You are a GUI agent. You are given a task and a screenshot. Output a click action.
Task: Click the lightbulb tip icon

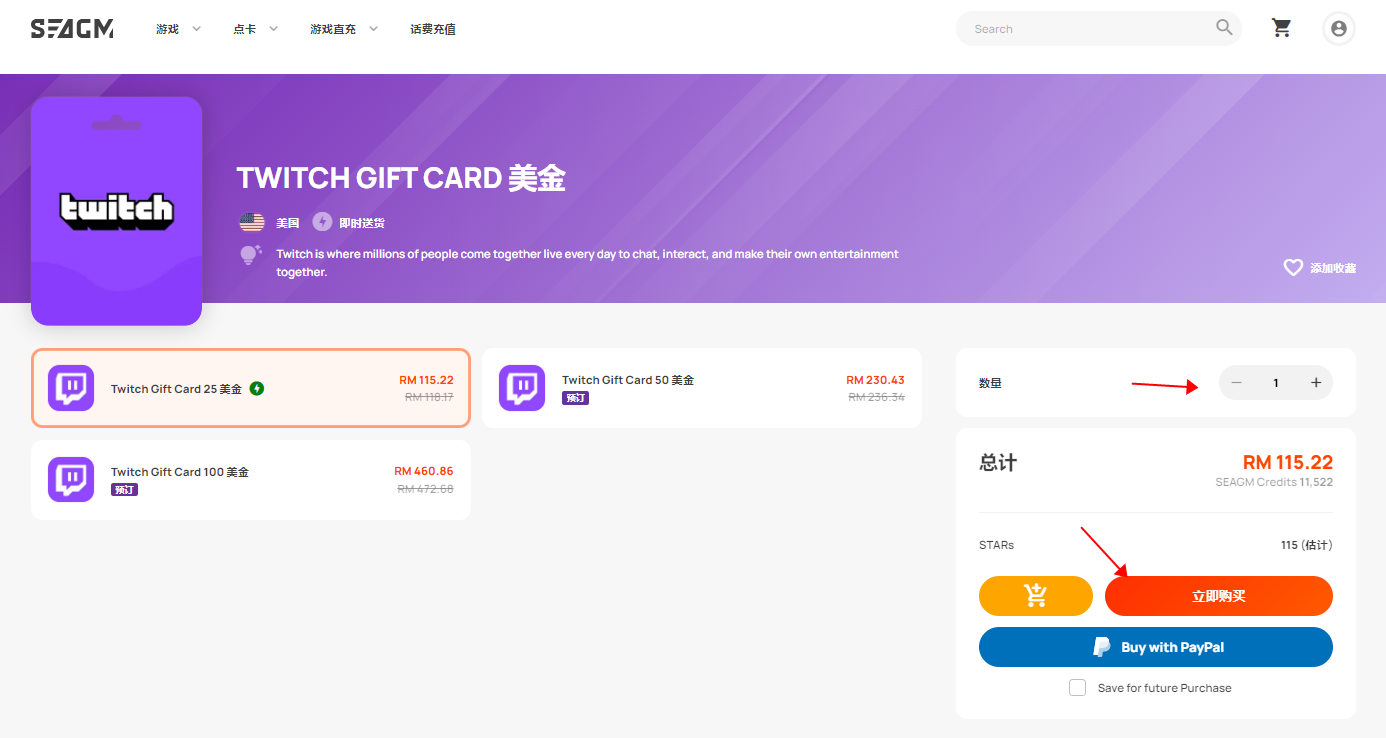250,255
